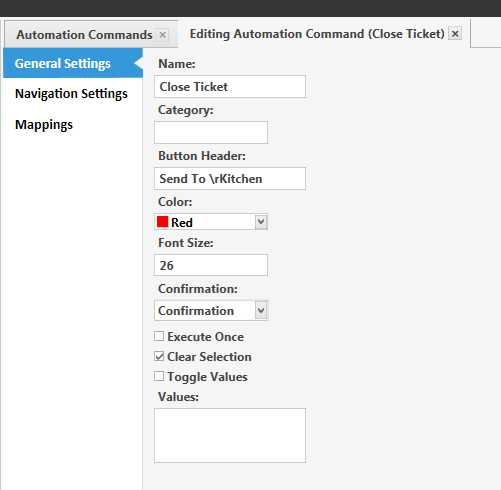Open the Confirmation combo box
The width and height of the screenshot is (501, 490).
click(211, 311)
